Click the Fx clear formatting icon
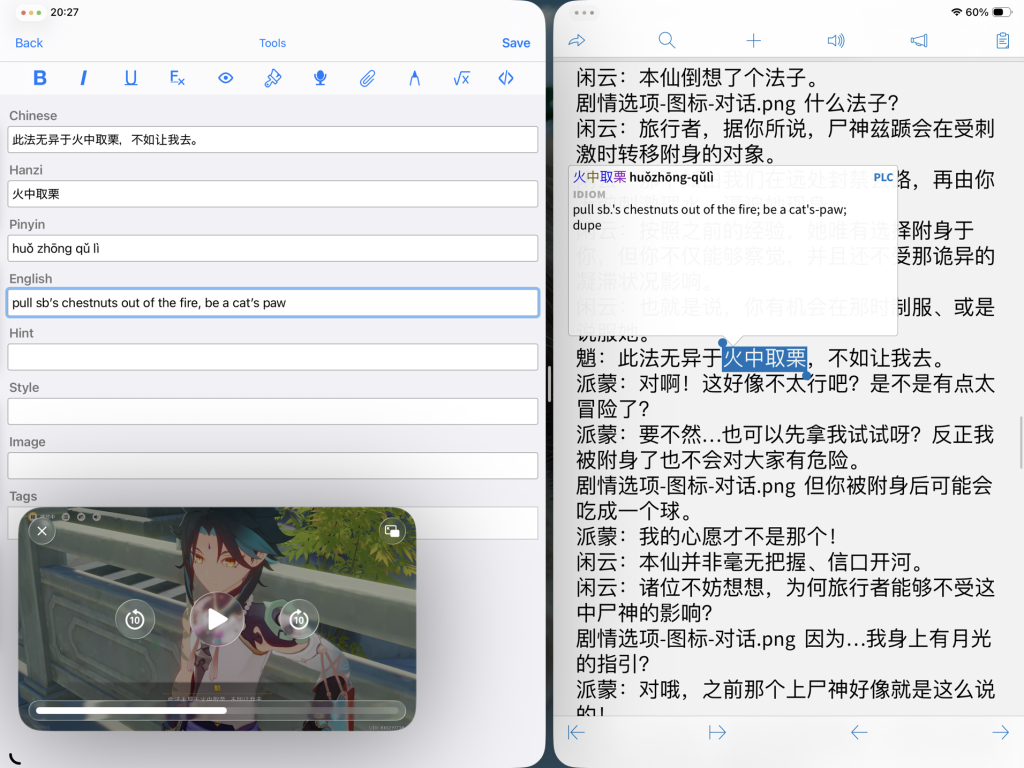Screen dimensions: 1024x768 (x=176, y=78)
